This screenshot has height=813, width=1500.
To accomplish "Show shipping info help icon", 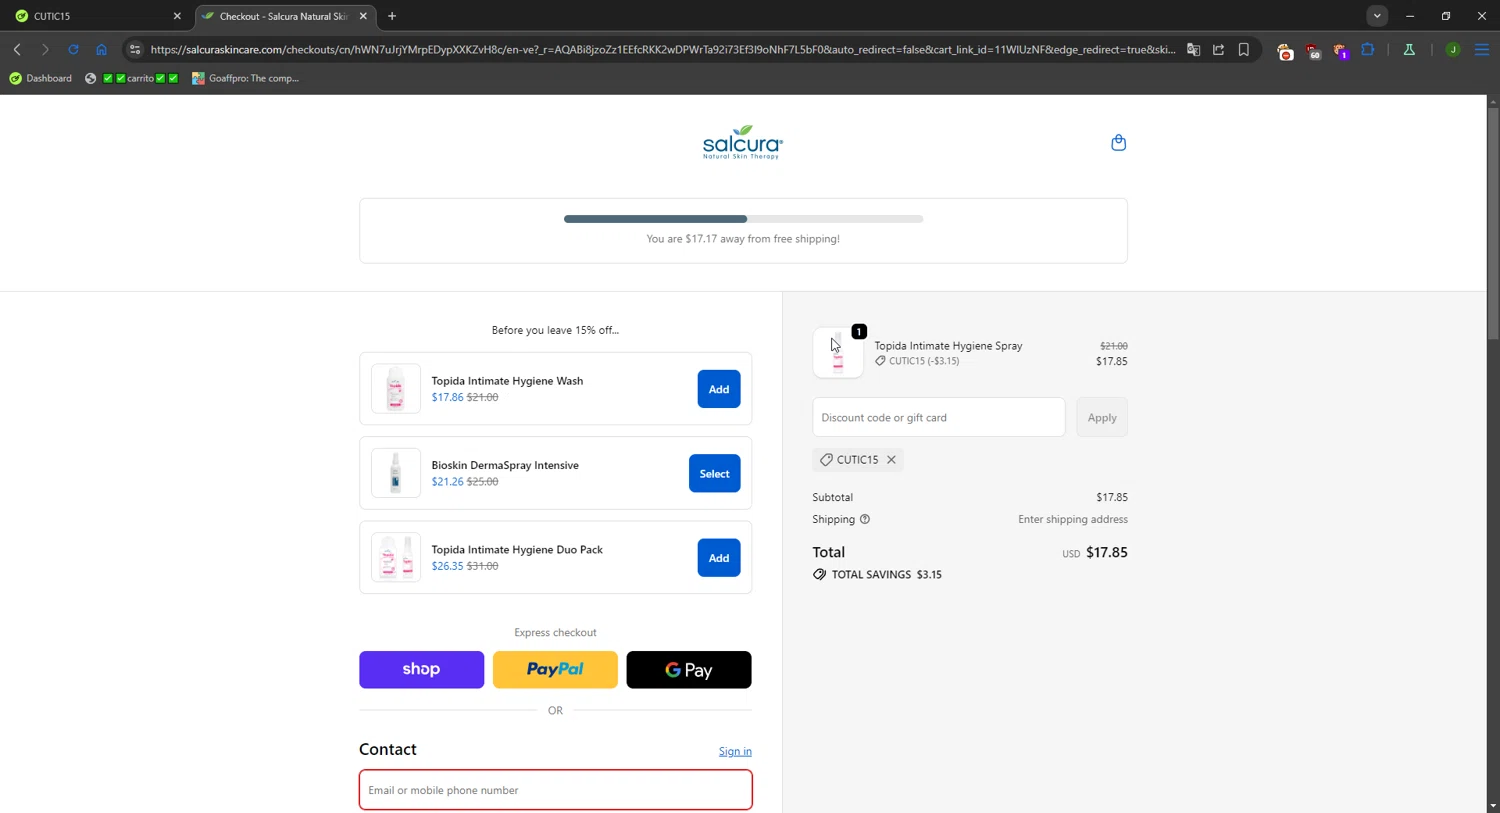I will point(865,519).
